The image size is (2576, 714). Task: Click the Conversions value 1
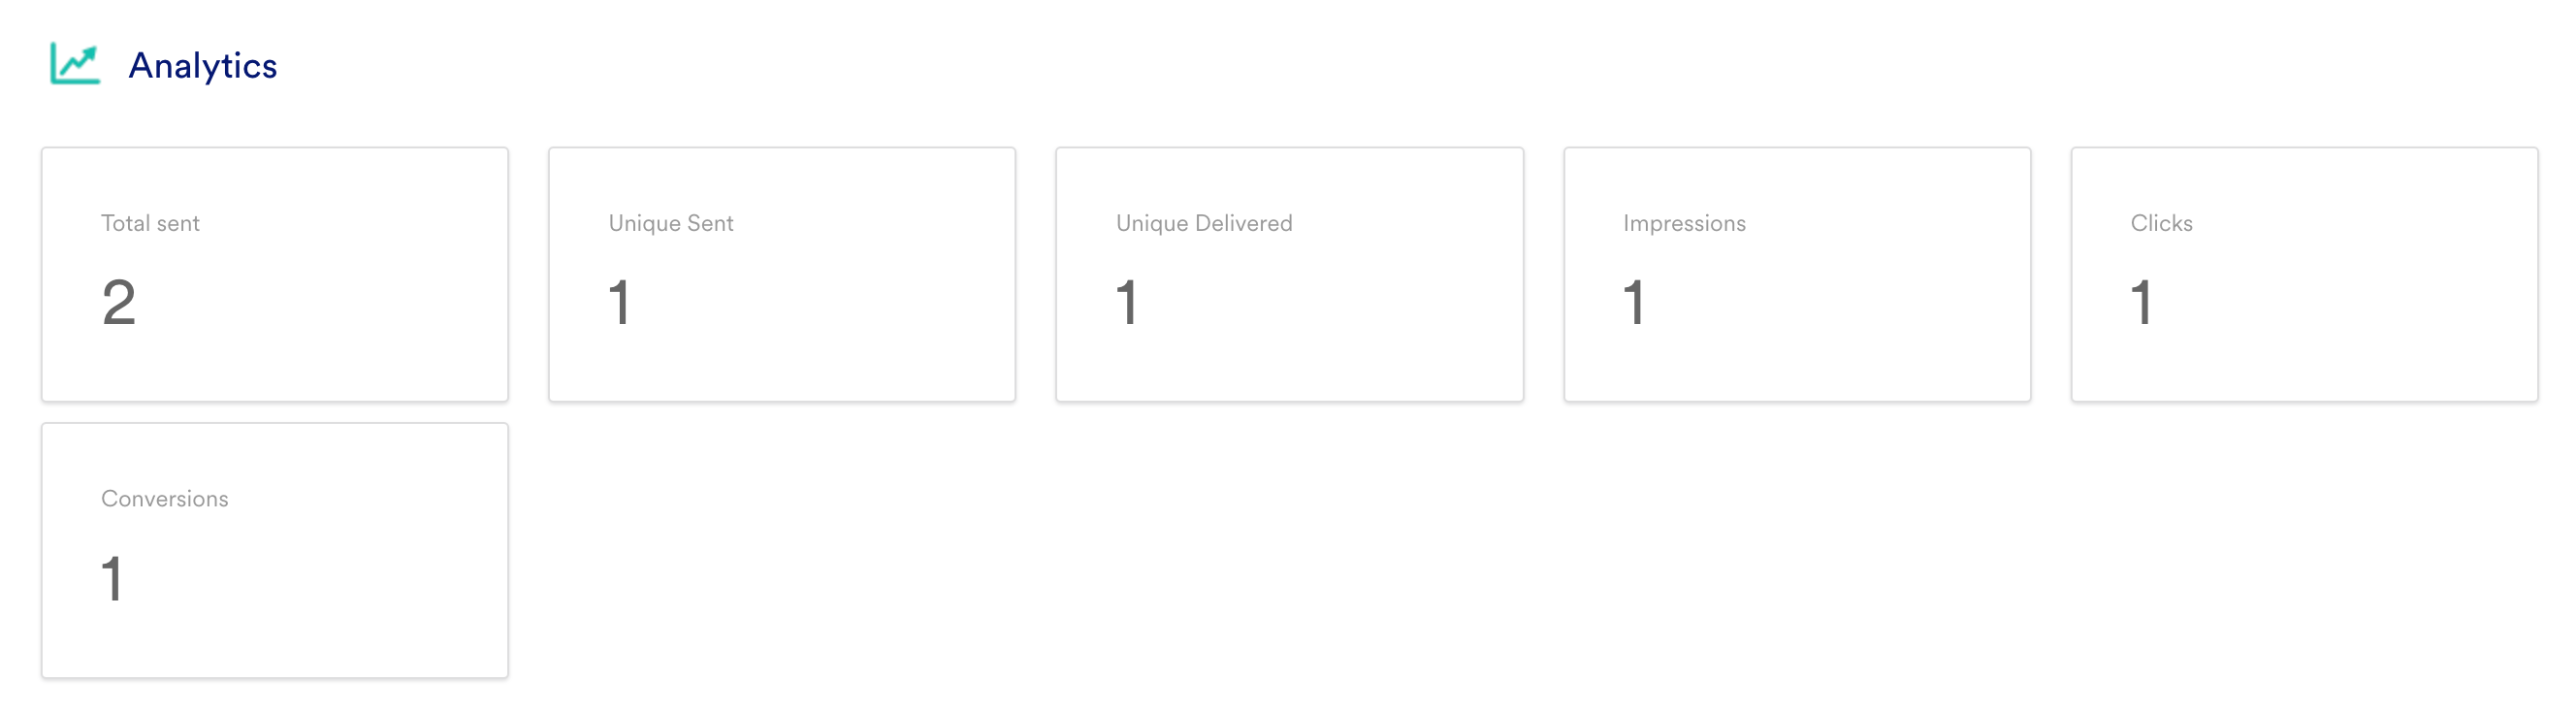click(112, 578)
